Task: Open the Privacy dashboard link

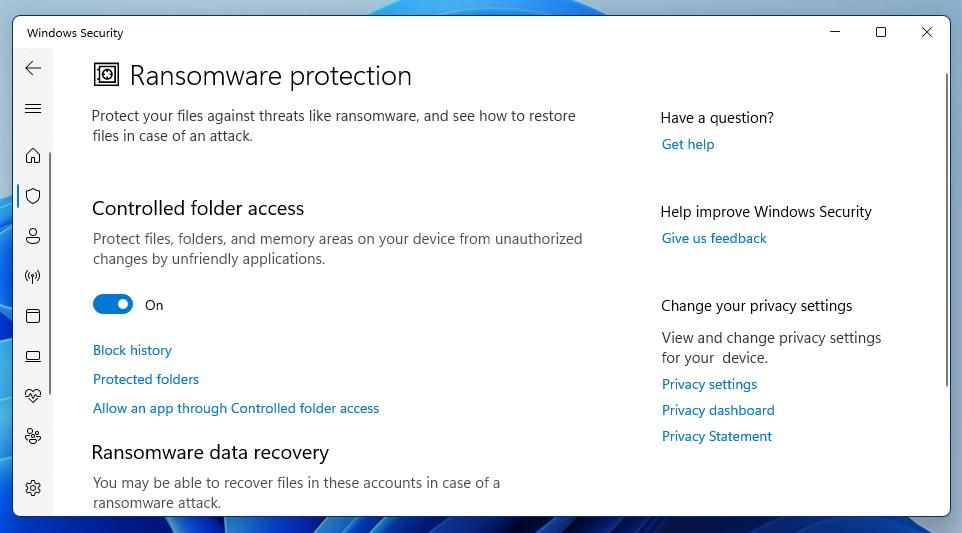Action: [x=718, y=410]
